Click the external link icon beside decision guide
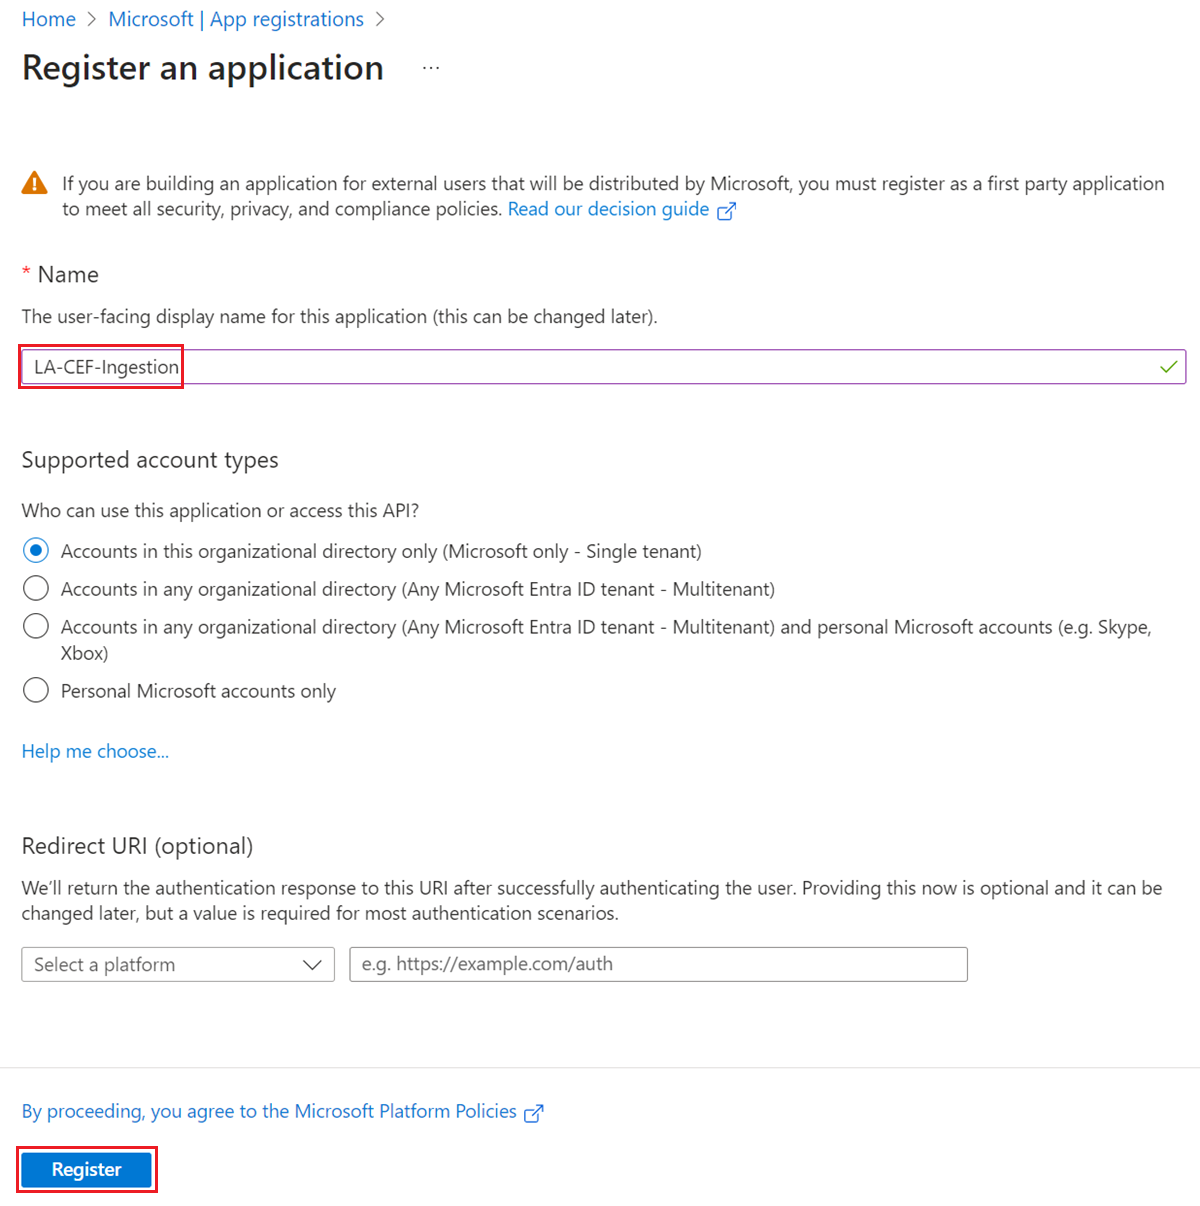1200x1206 pixels. [x=727, y=210]
